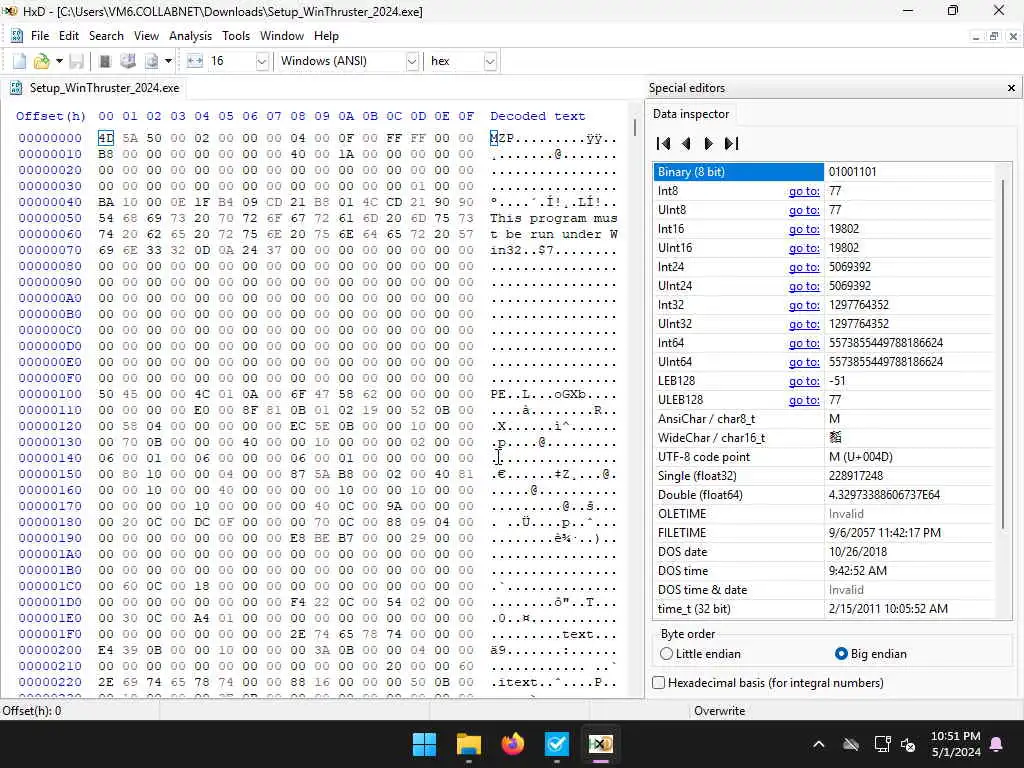The width and height of the screenshot is (1024, 768).
Task: Show hidden system tray icons
Action: tap(818, 744)
